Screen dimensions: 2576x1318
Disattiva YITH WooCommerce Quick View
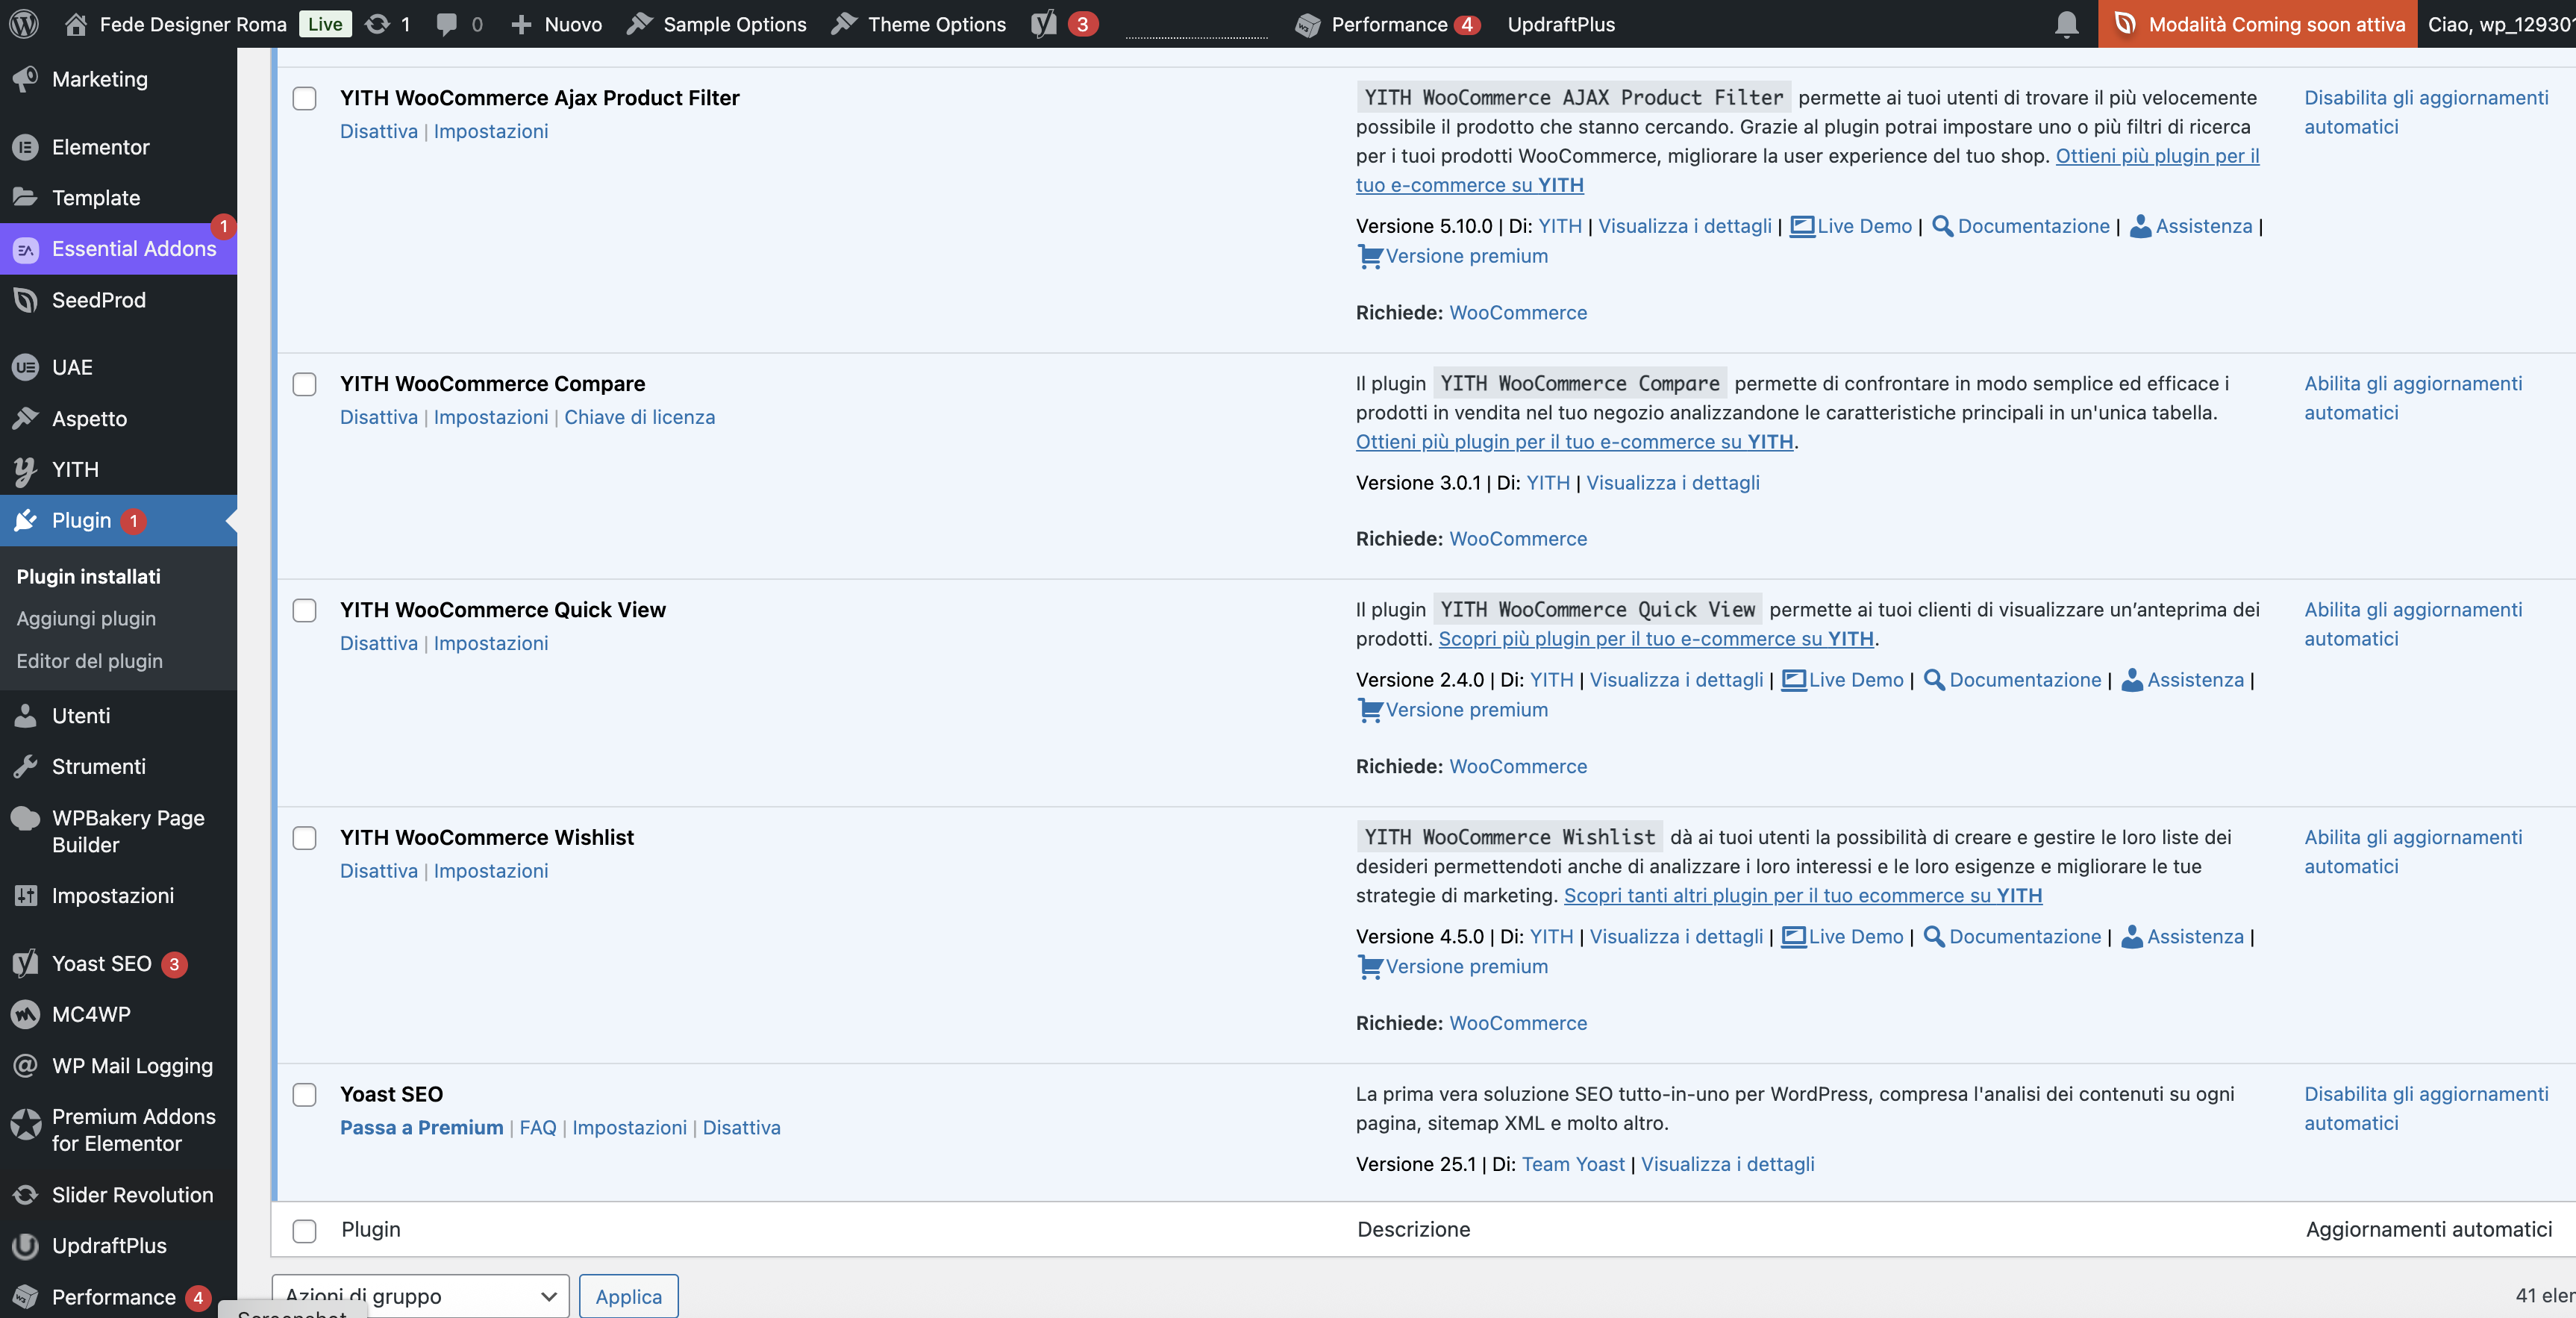[379, 643]
